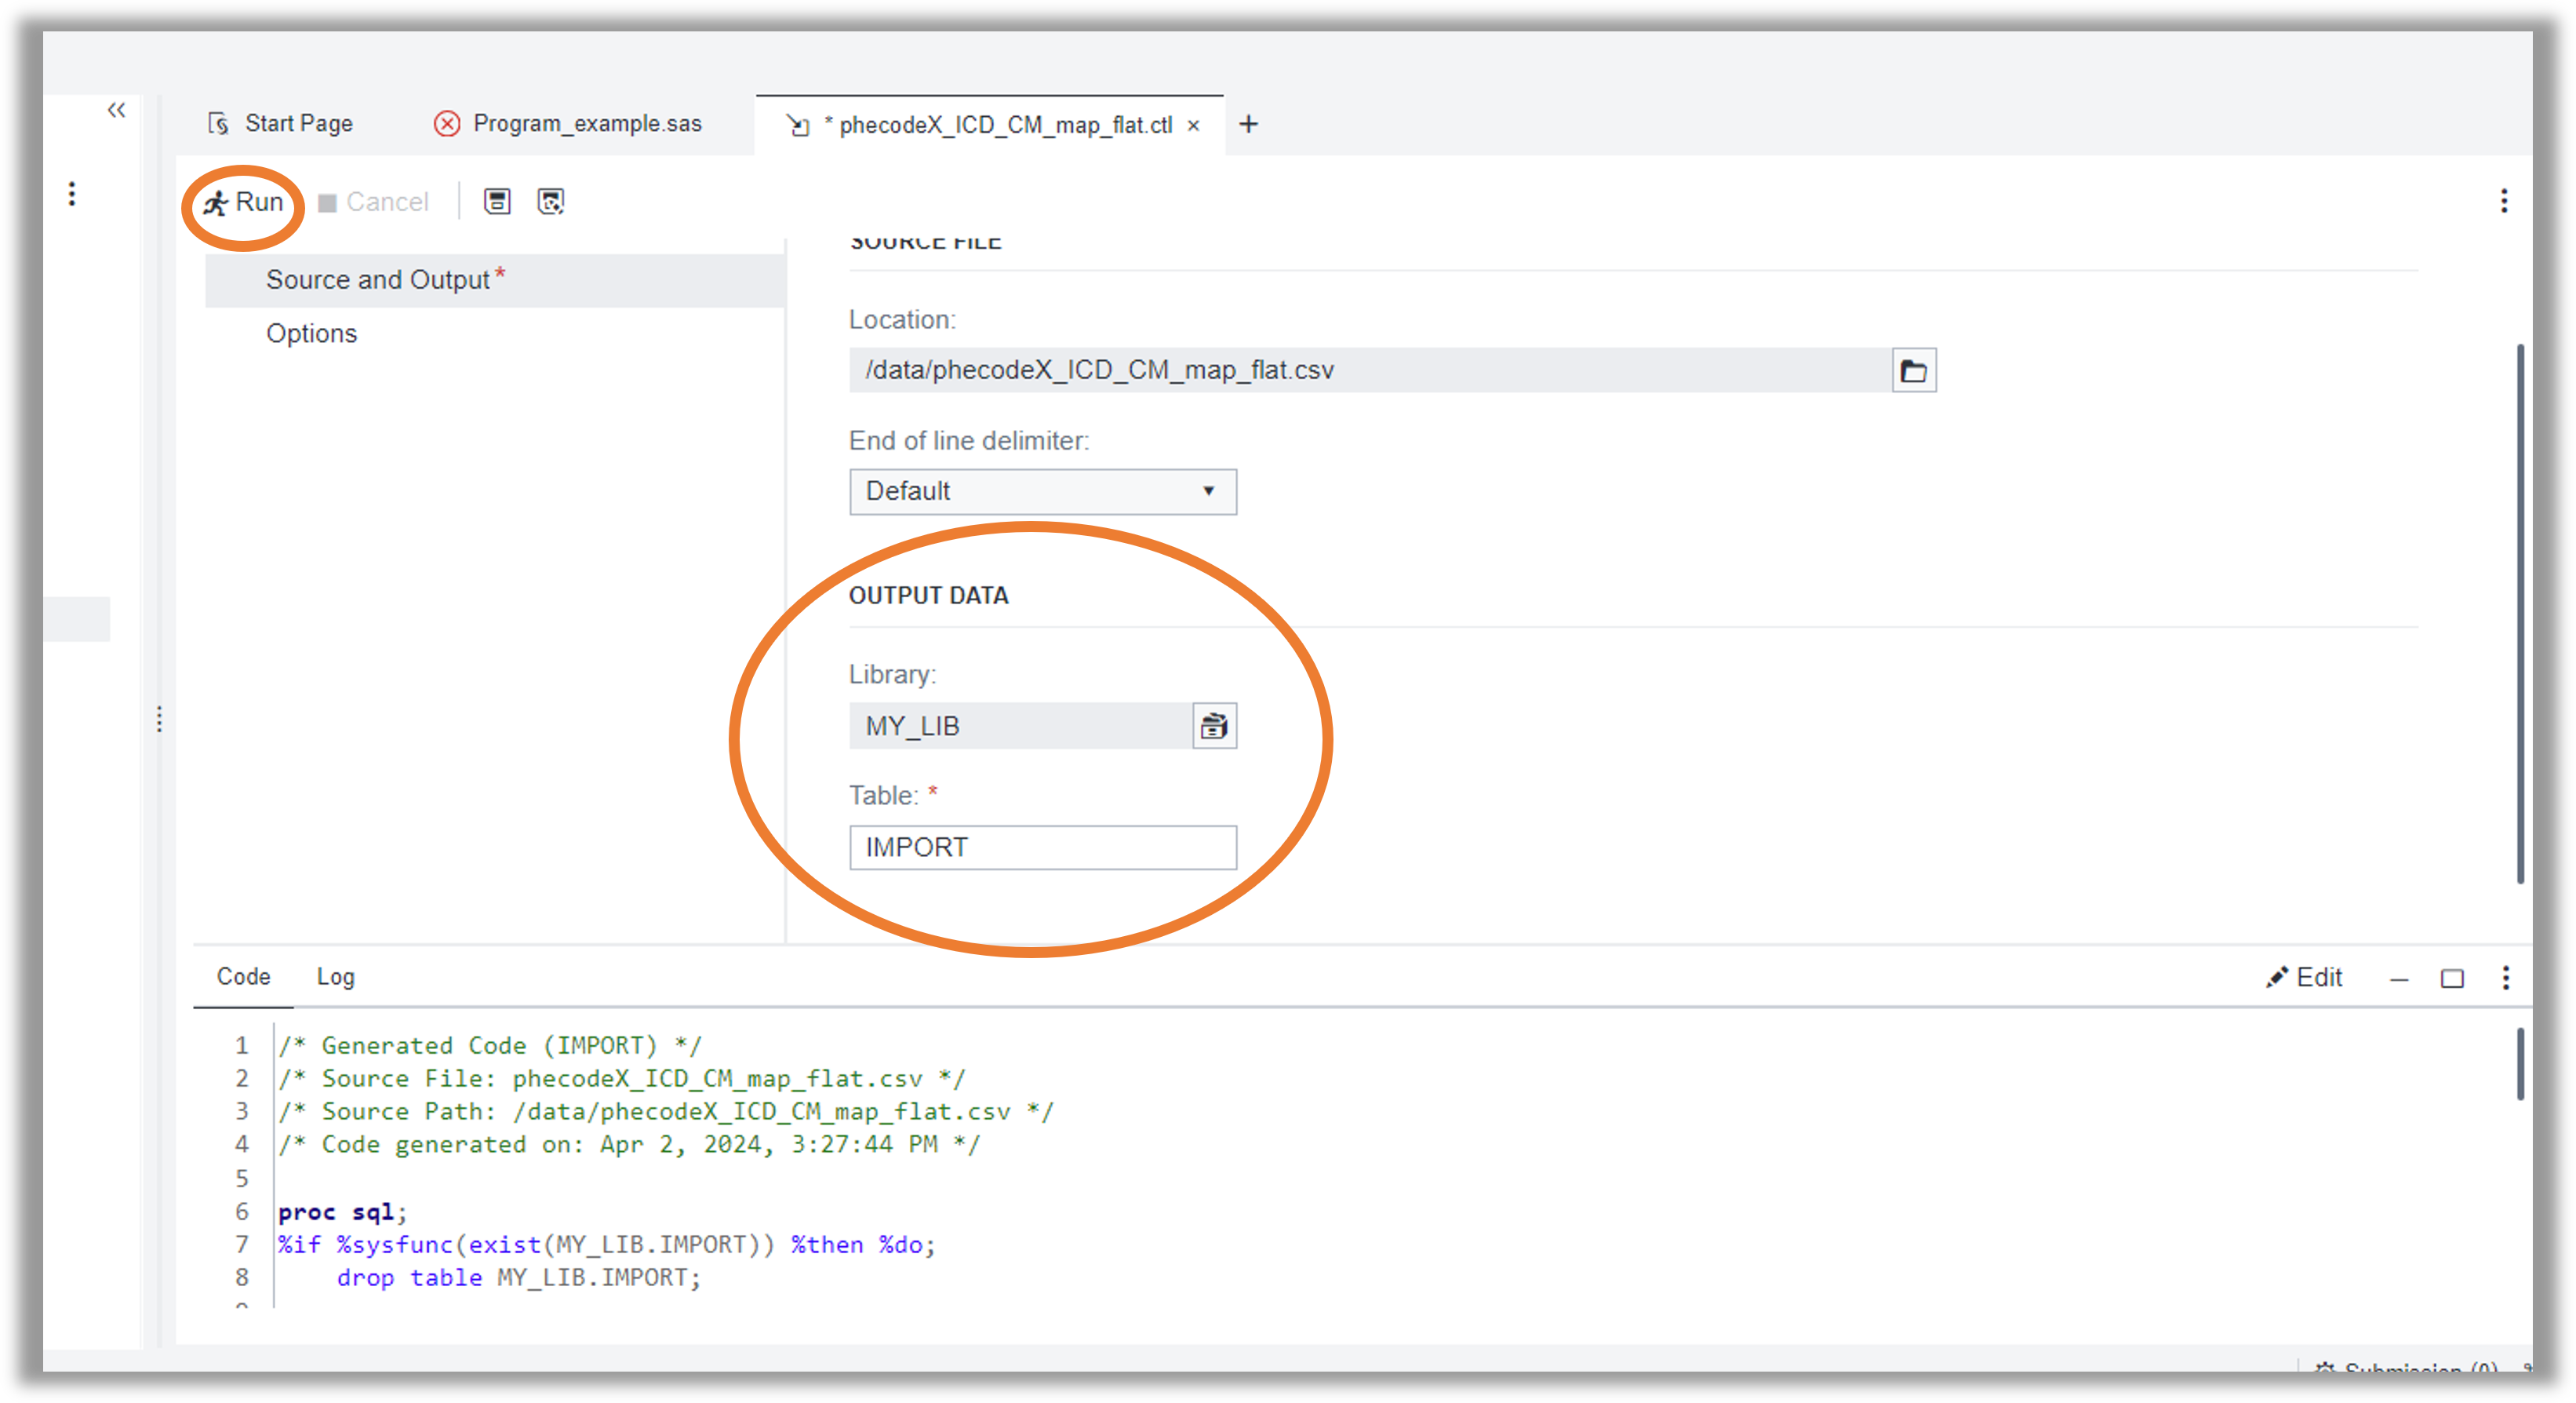Open the library selector icon
Screen dimensions: 2576x1403
(x=1214, y=726)
